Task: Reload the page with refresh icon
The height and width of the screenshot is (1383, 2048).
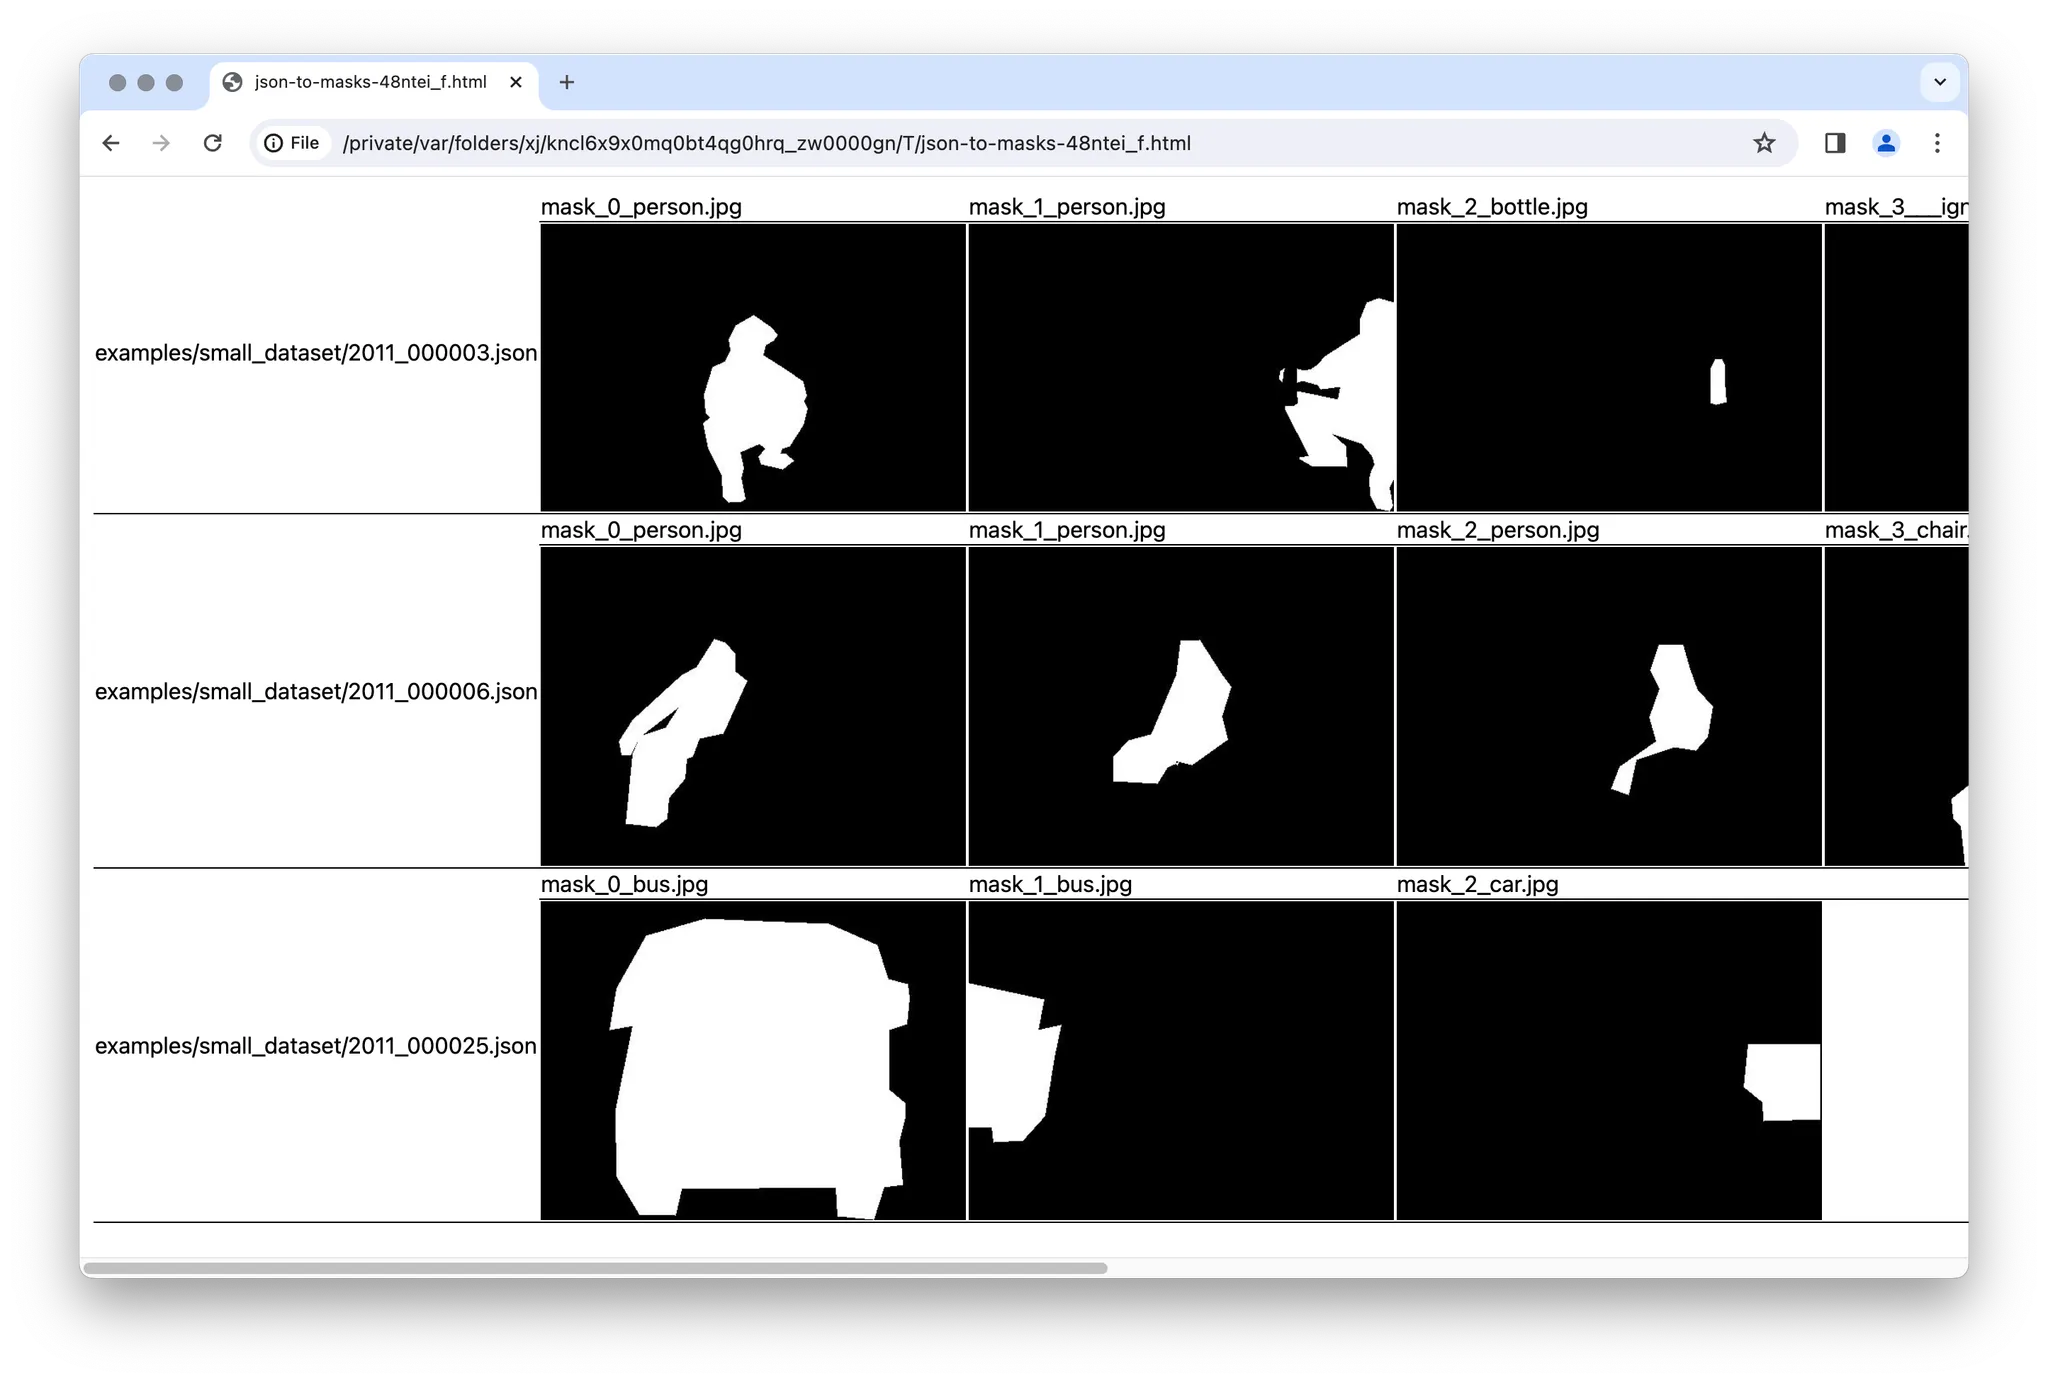Action: pos(212,143)
